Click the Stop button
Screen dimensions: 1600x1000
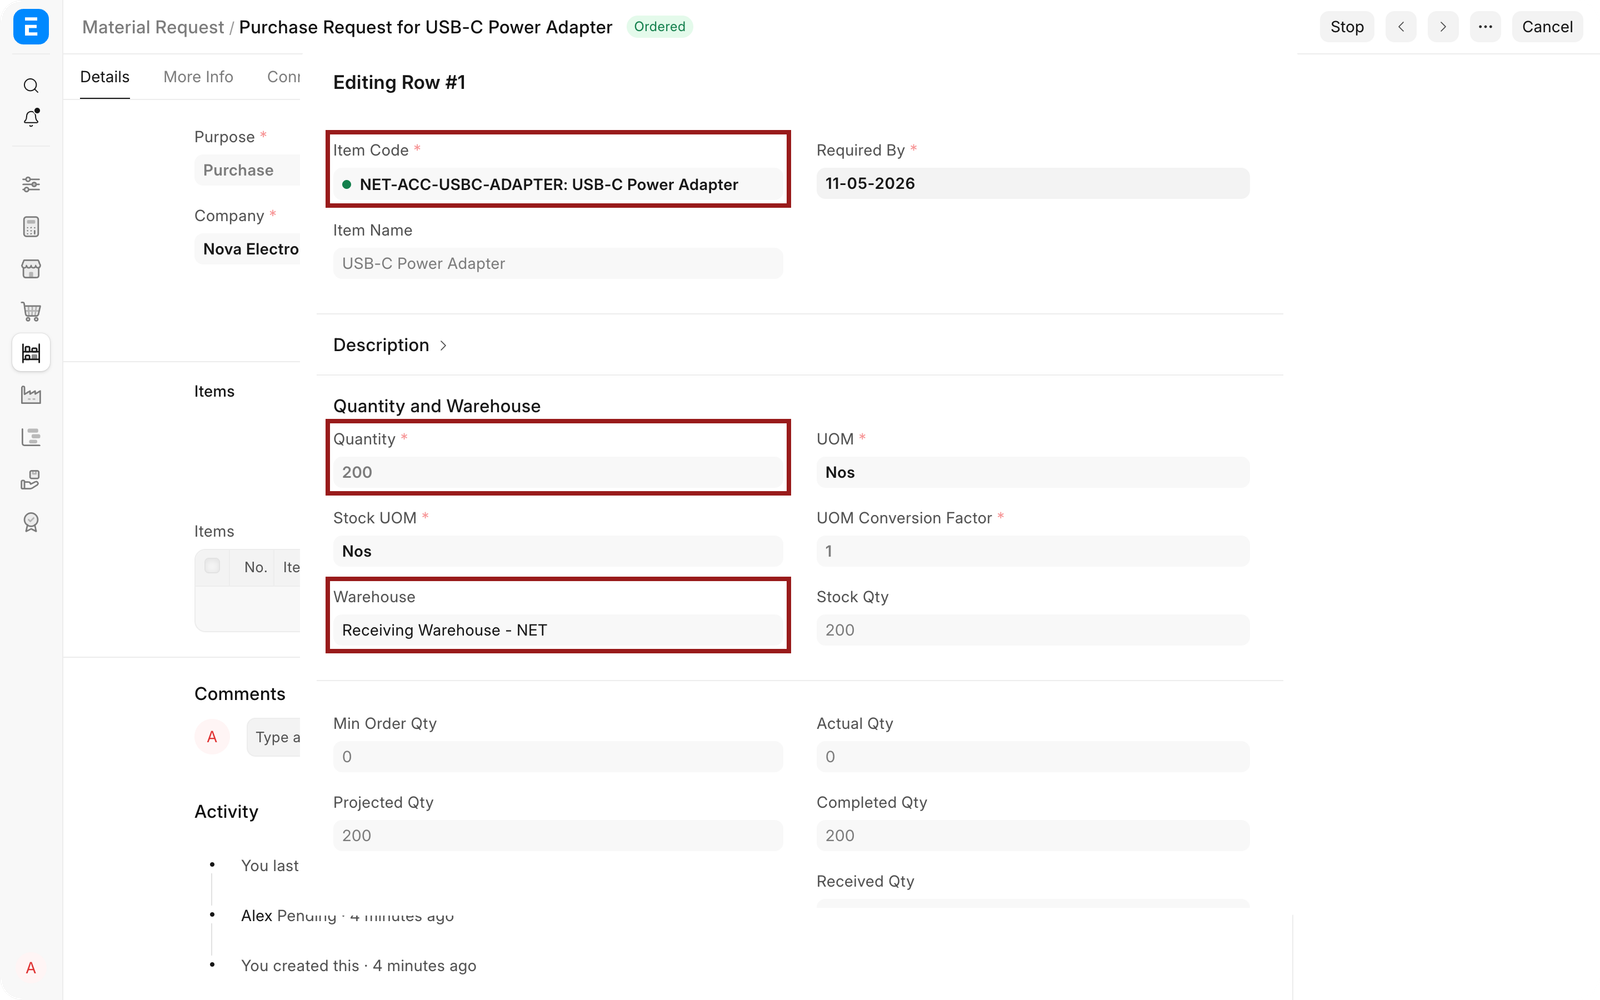pyautogui.click(x=1347, y=27)
